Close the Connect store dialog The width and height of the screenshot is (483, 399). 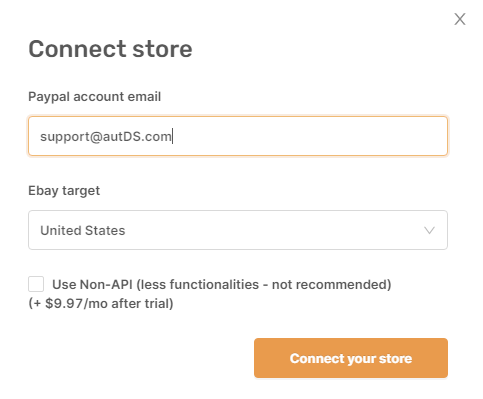460,19
